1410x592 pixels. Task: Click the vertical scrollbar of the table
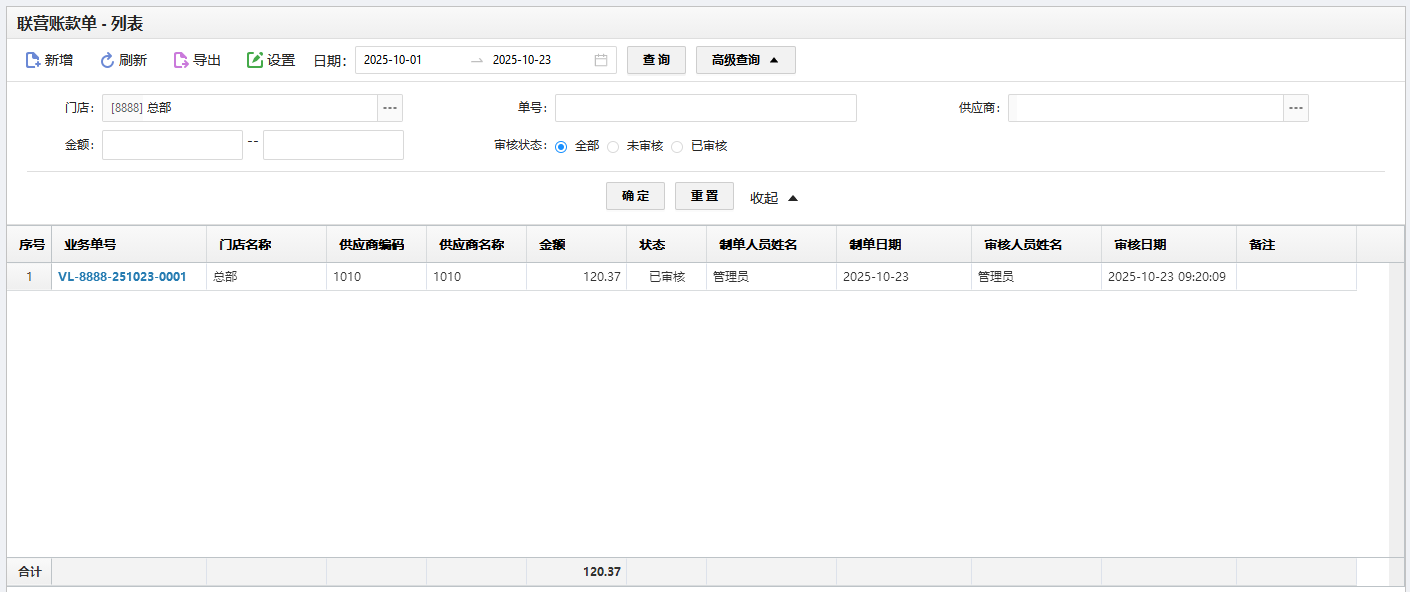pyautogui.click(x=1396, y=410)
